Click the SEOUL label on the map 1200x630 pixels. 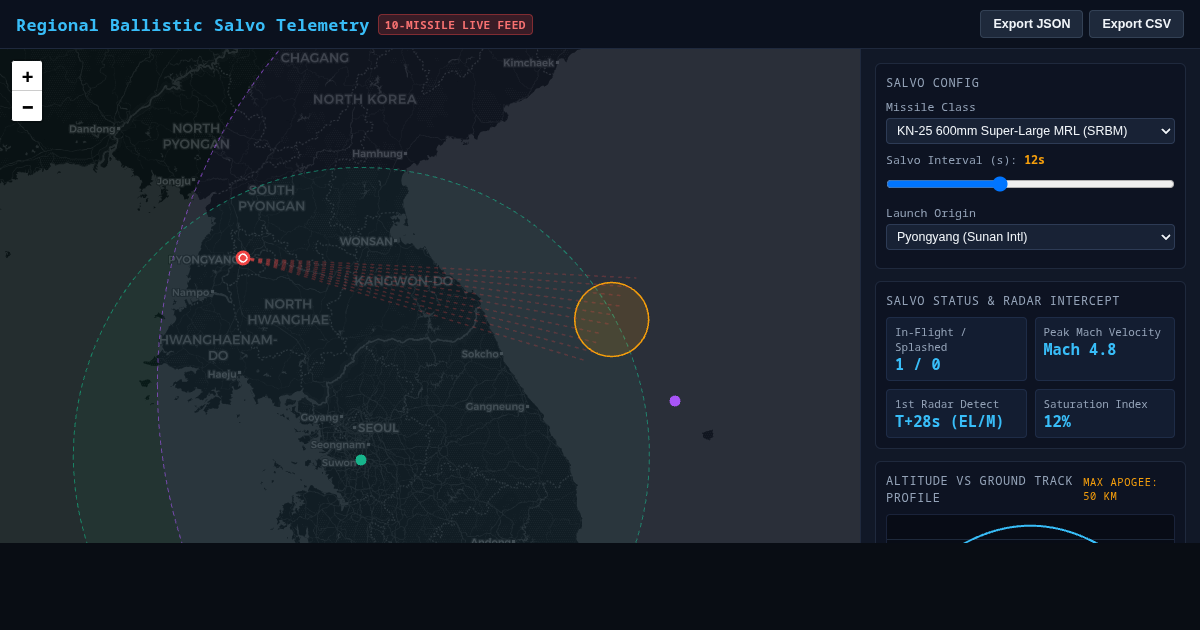pyautogui.click(x=378, y=428)
